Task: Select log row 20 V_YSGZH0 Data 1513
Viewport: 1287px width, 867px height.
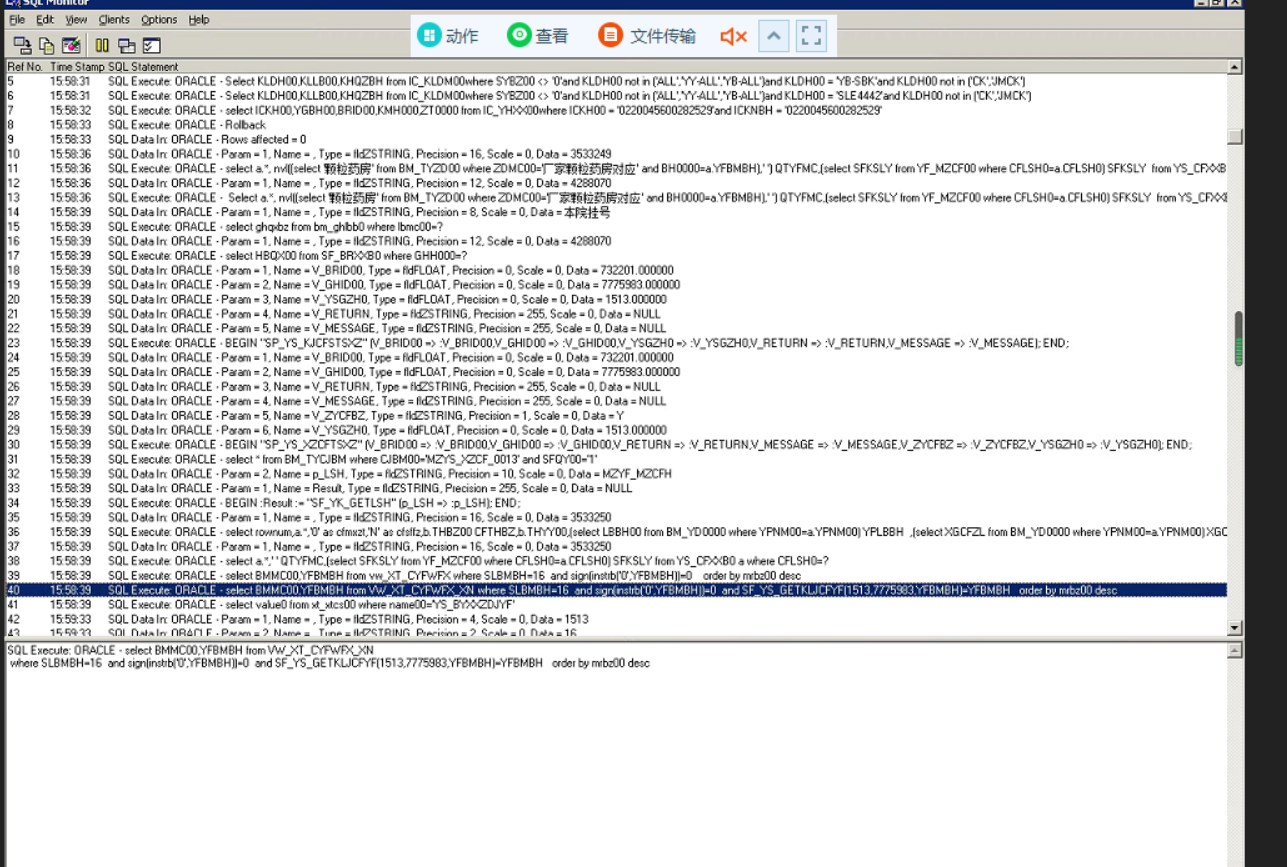Action: tap(616, 299)
